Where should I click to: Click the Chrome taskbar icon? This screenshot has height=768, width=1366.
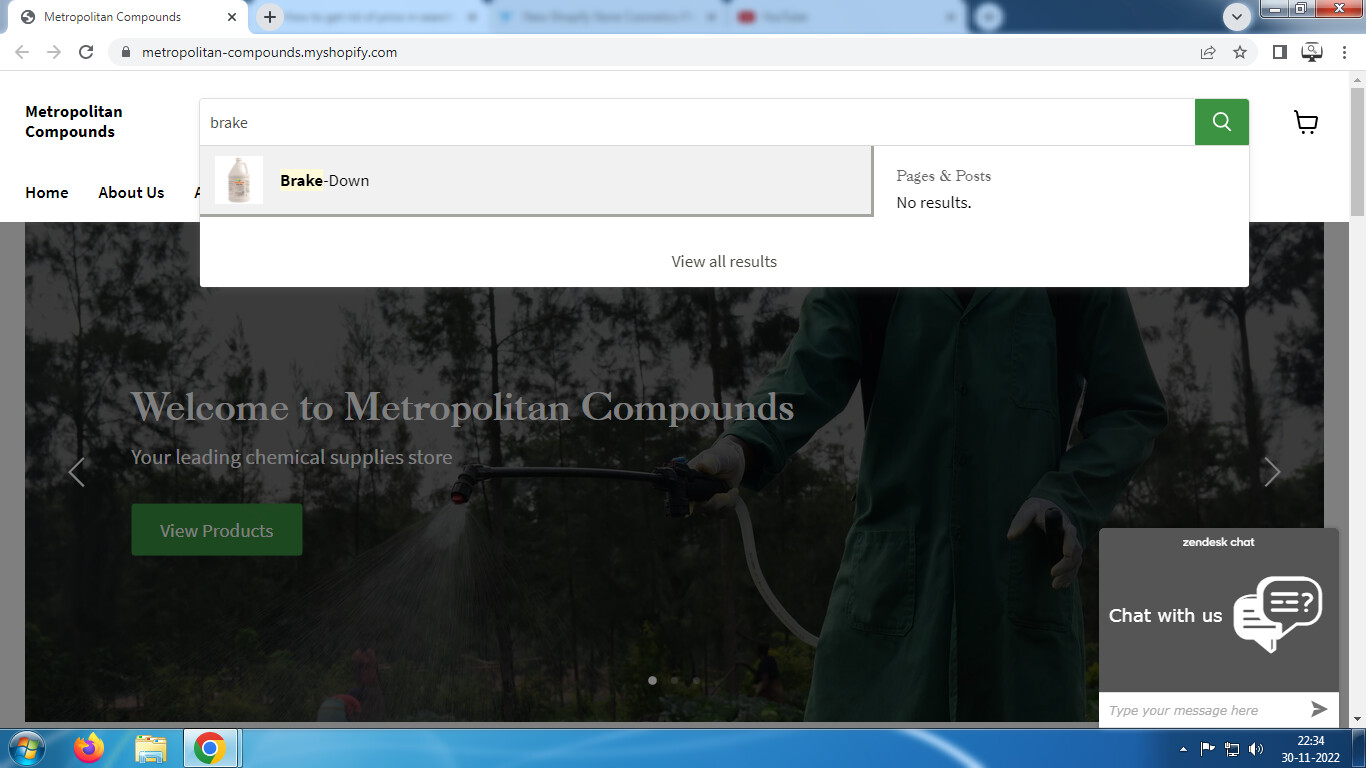209,748
